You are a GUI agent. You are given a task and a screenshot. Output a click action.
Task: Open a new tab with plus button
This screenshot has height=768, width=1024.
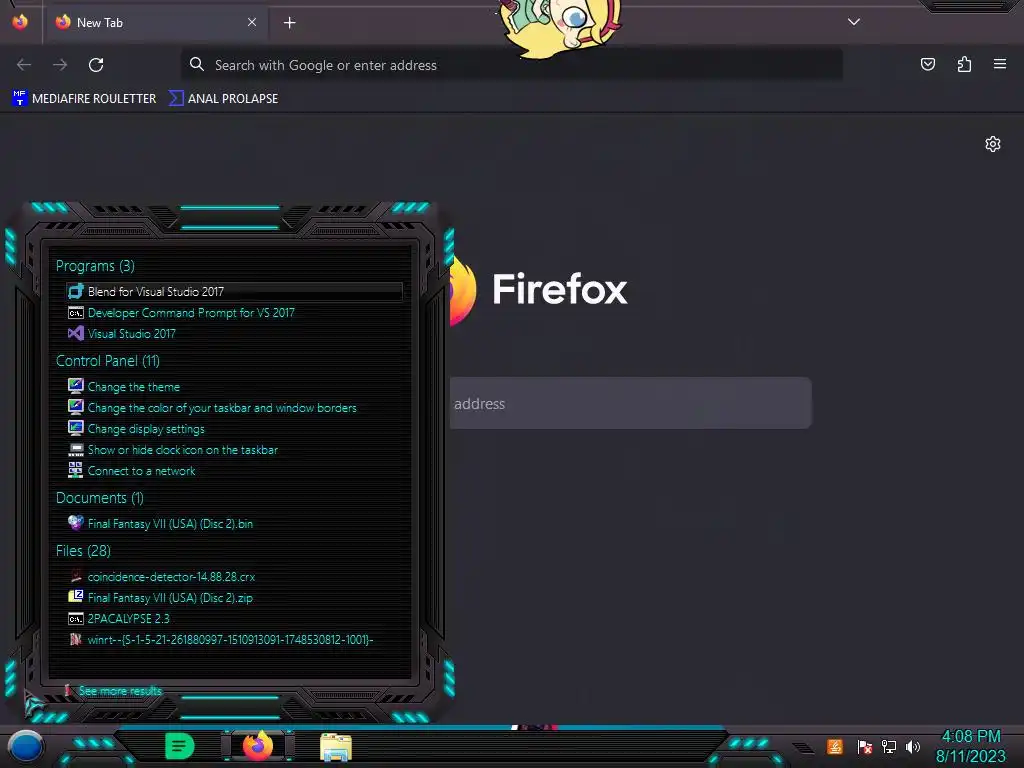[x=290, y=23]
